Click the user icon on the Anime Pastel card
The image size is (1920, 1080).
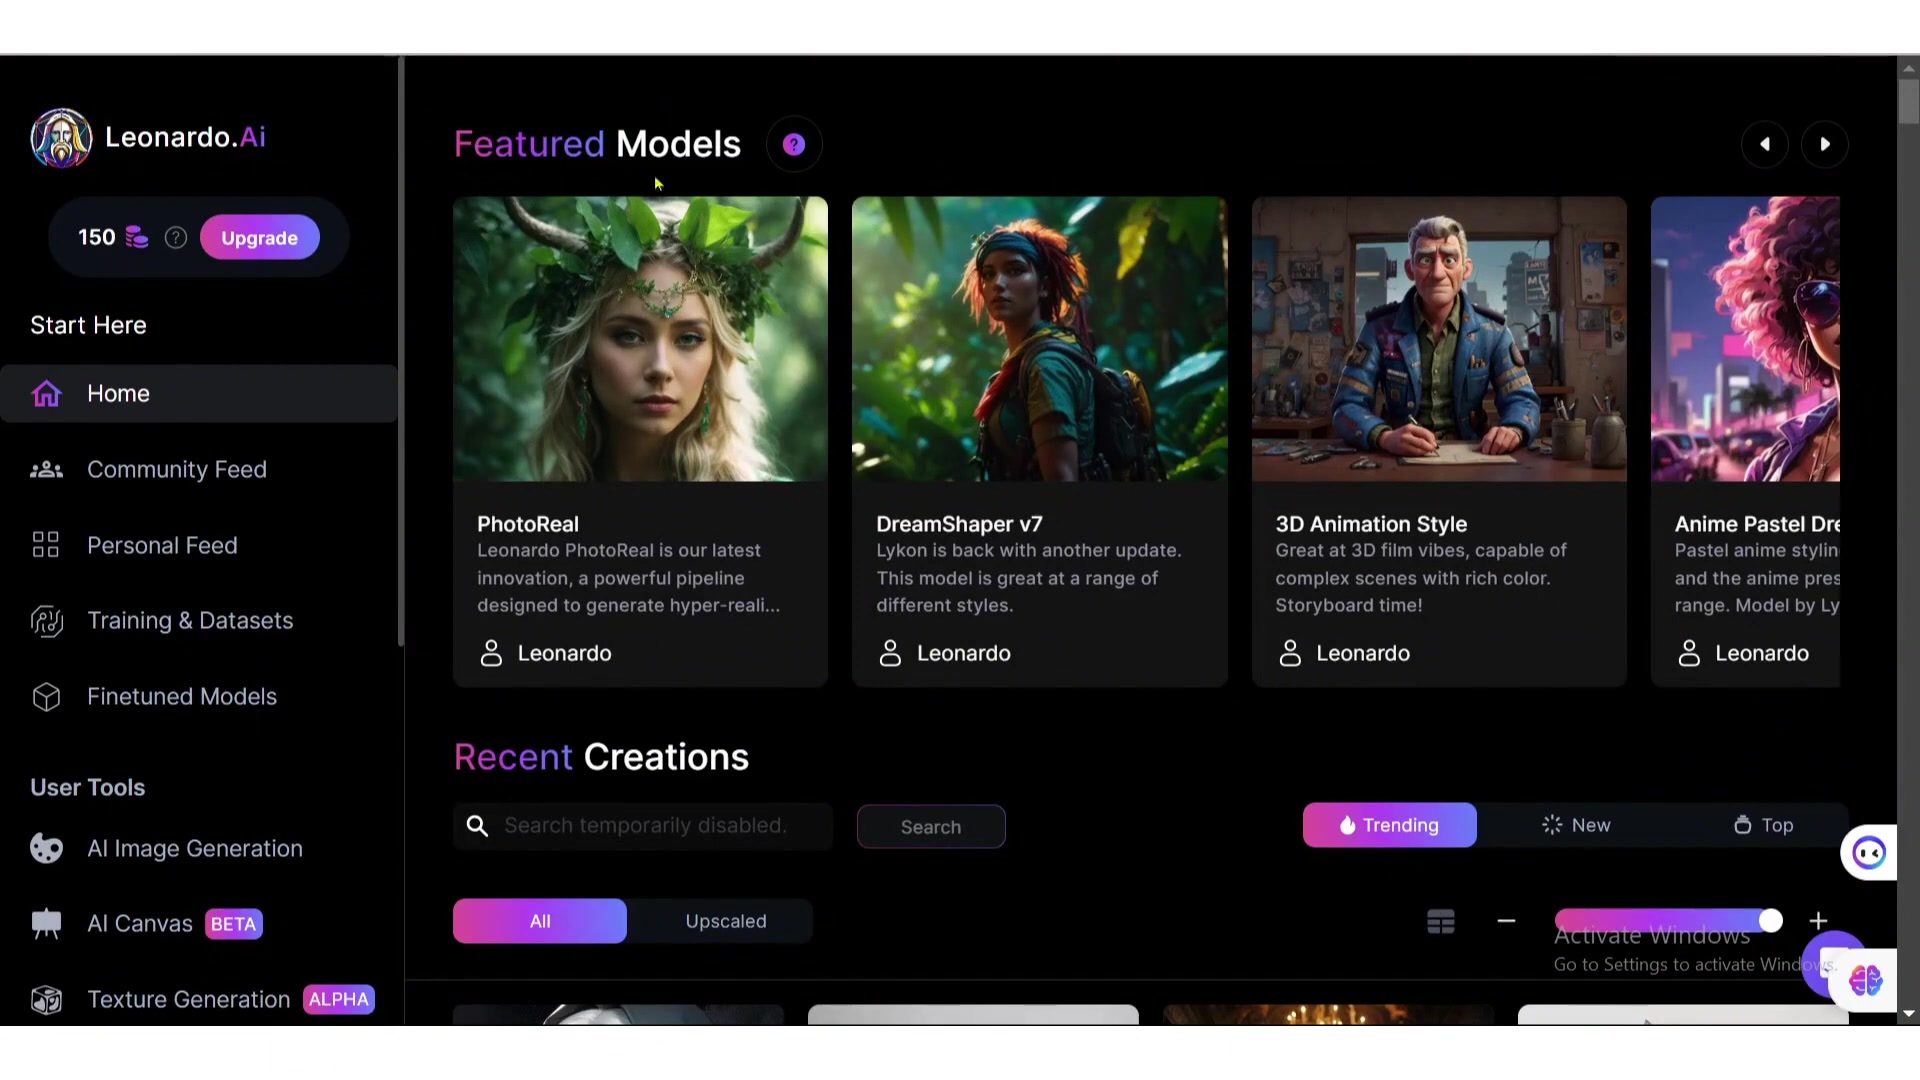pyautogui.click(x=1689, y=654)
